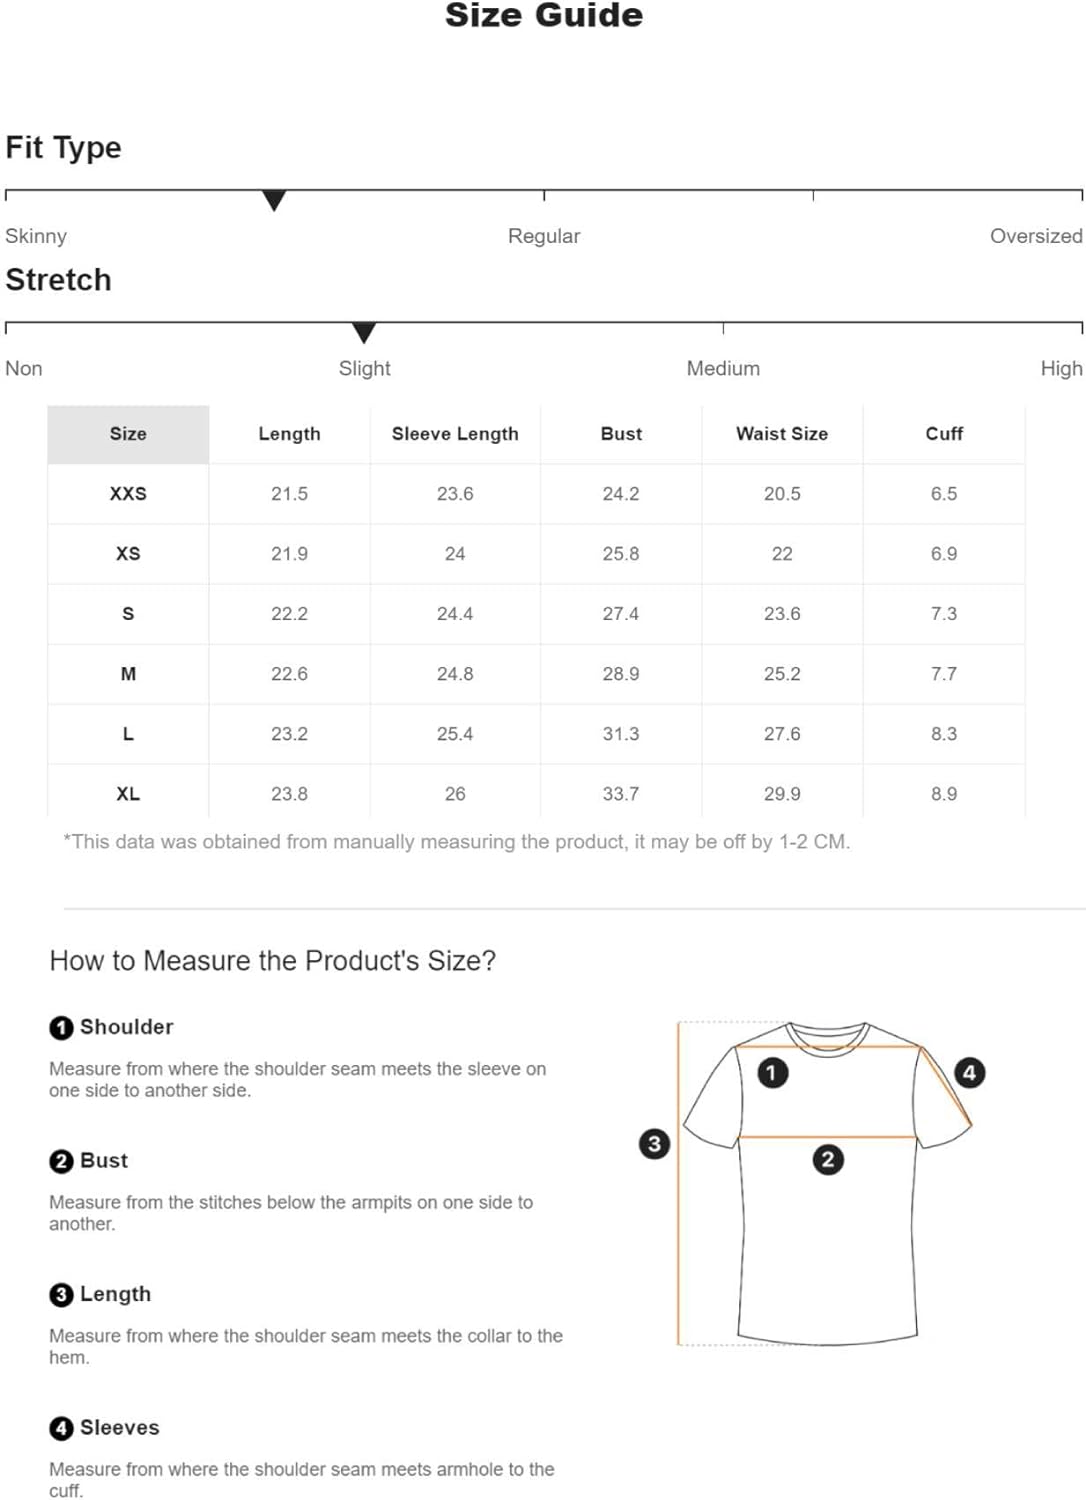Select the XL size row label

pos(128,794)
